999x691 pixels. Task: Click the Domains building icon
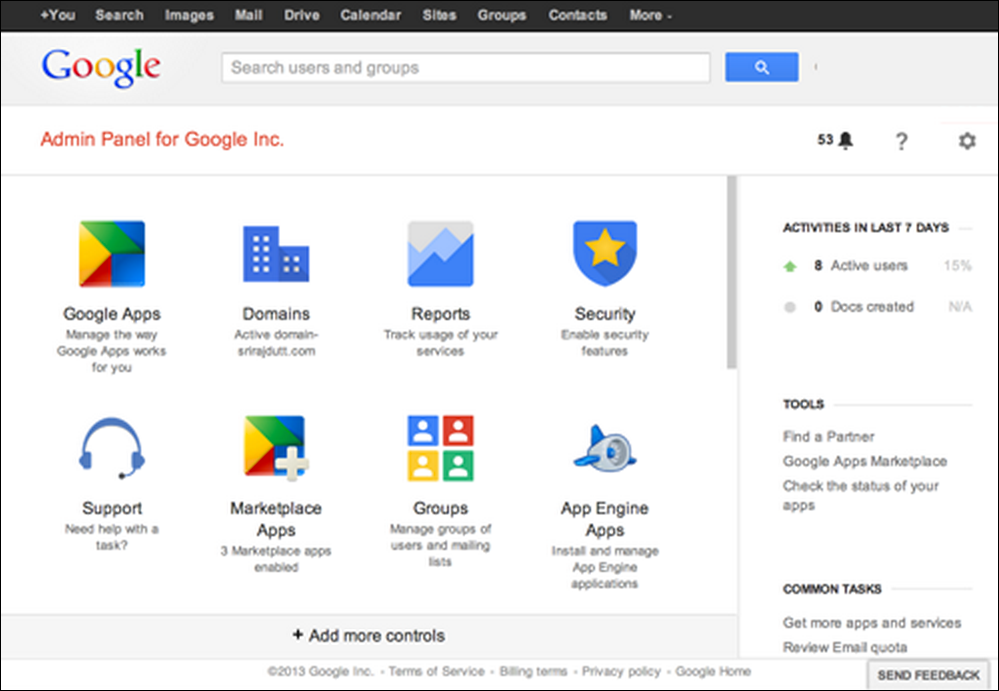276,254
